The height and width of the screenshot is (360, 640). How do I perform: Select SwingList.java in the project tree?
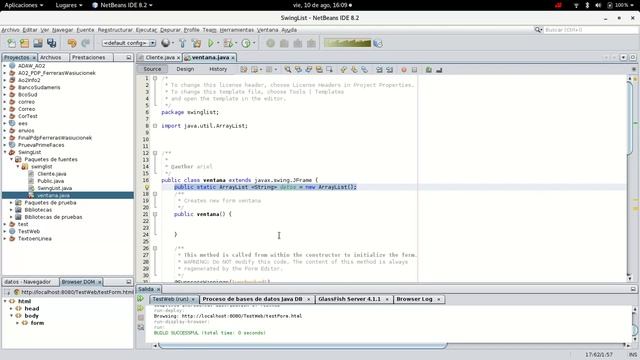[55, 188]
